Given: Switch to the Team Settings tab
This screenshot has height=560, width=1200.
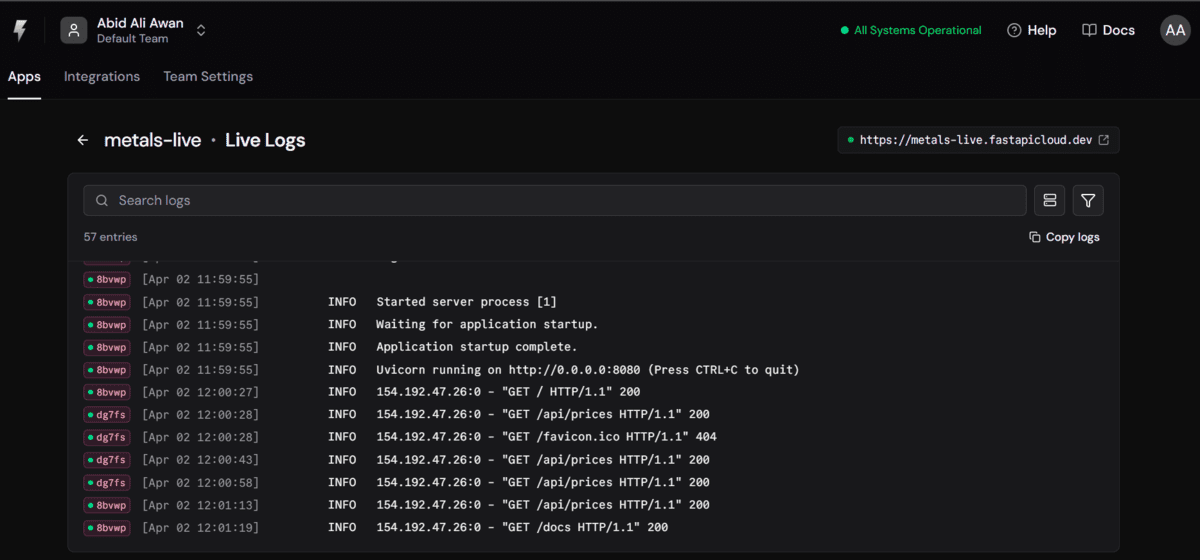Looking at the screenshot, I should tap(208, 77).
